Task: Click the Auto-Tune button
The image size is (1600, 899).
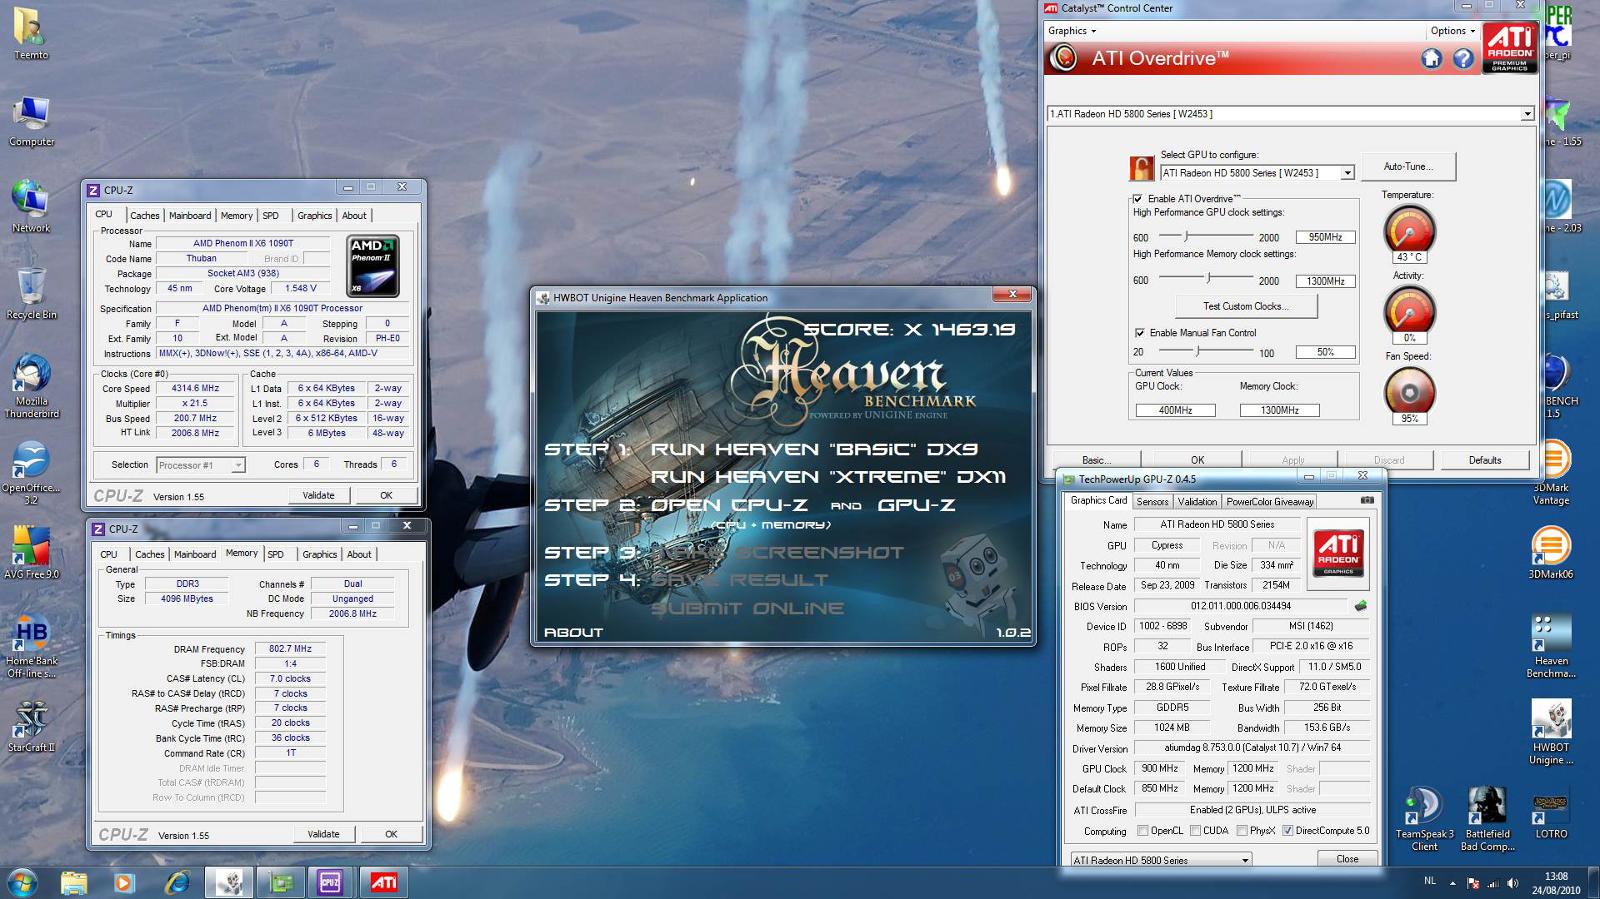Action: (x=1407, y=167)
